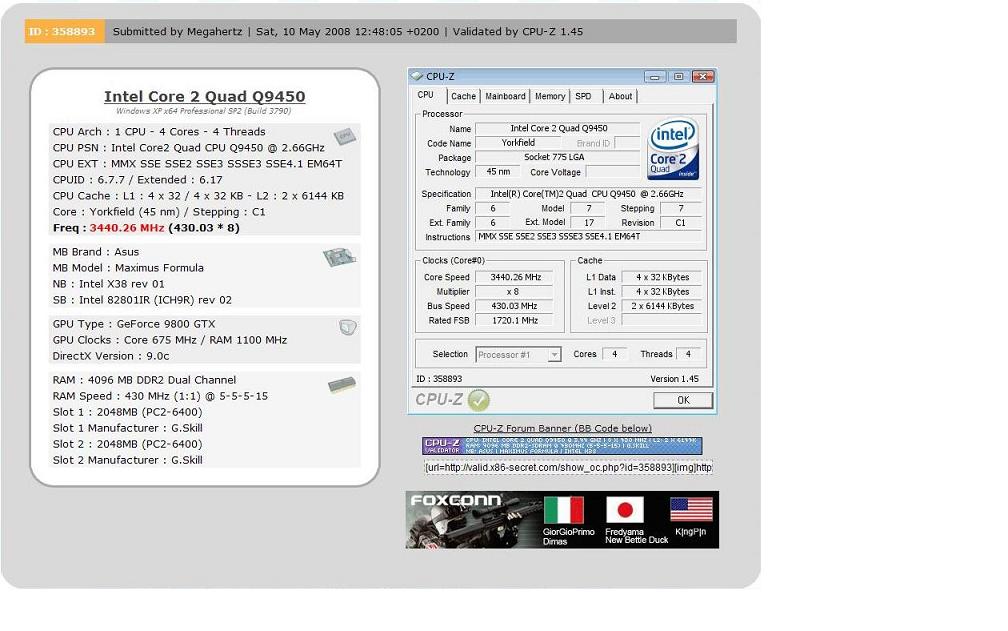Click the Level 2 2 x 6144 KBytes value
This screenshot has width=1008, height=631.
[x=662, y=307]
